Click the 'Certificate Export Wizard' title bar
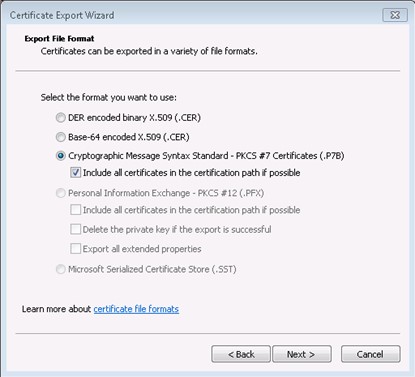The width and height of the screenshot is (415, 377). pos(62,15)
